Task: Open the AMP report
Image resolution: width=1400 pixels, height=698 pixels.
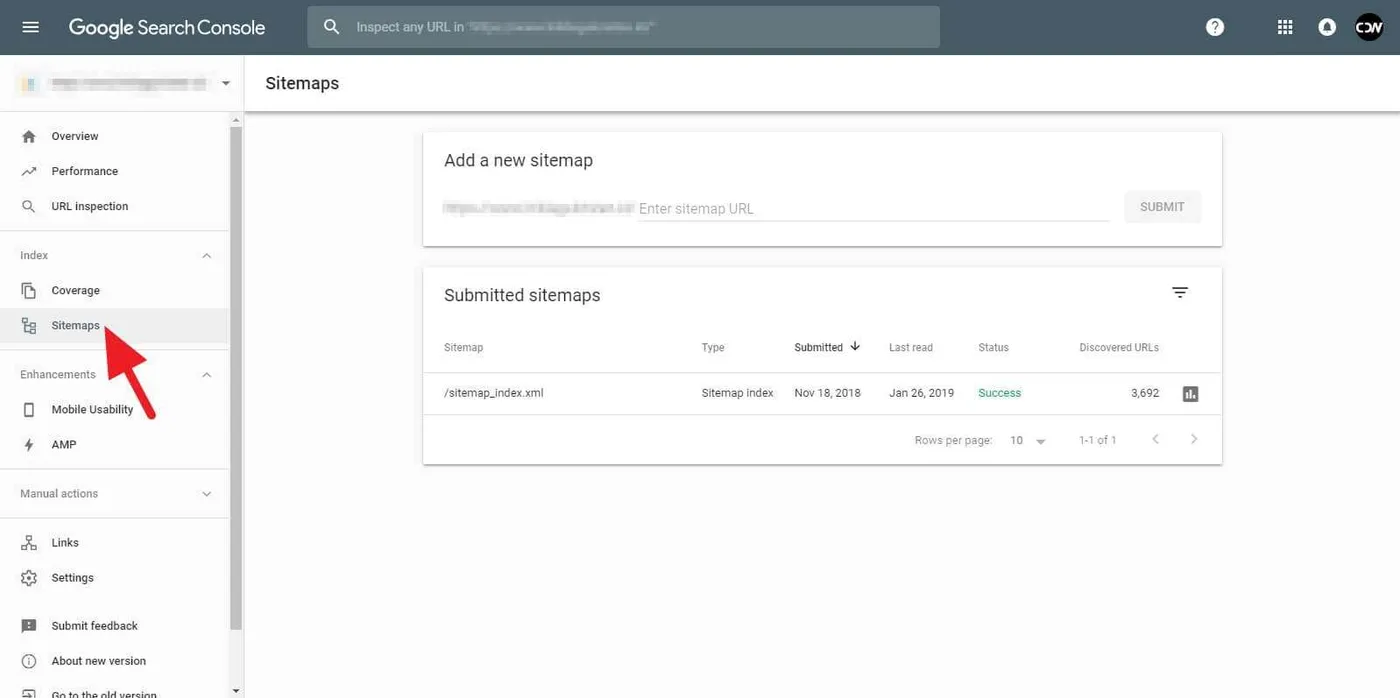Action: pos(114,444)
